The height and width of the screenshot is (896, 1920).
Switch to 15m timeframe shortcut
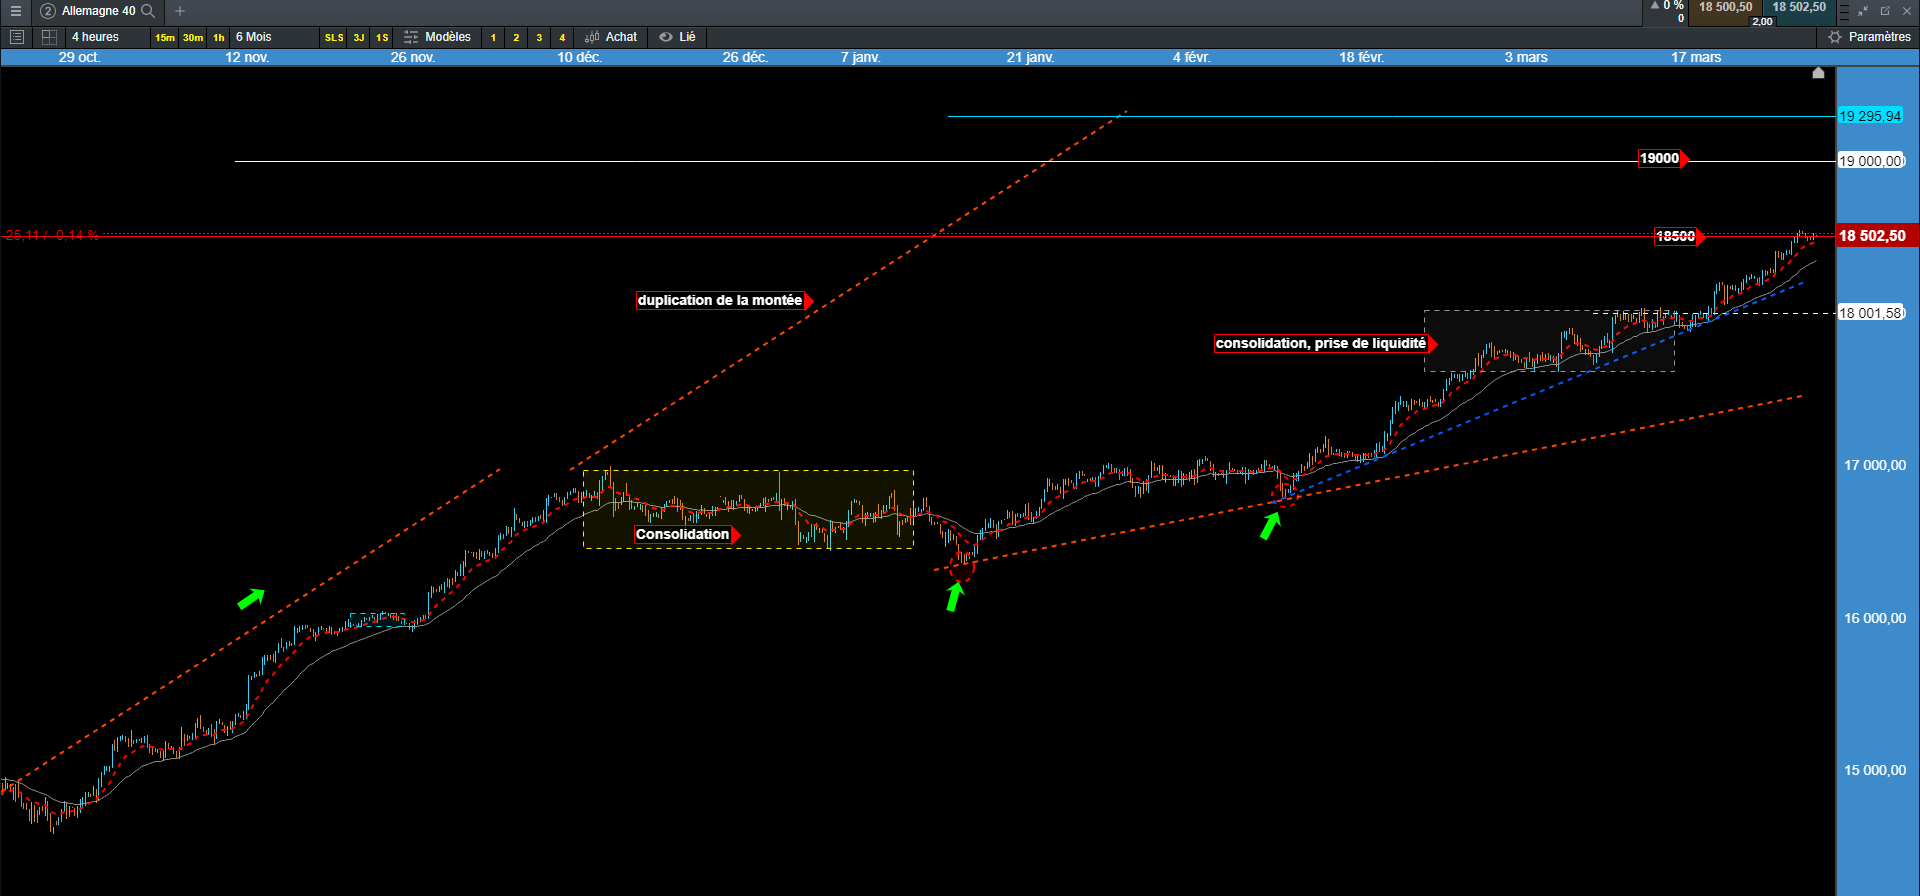click(165, 37)
